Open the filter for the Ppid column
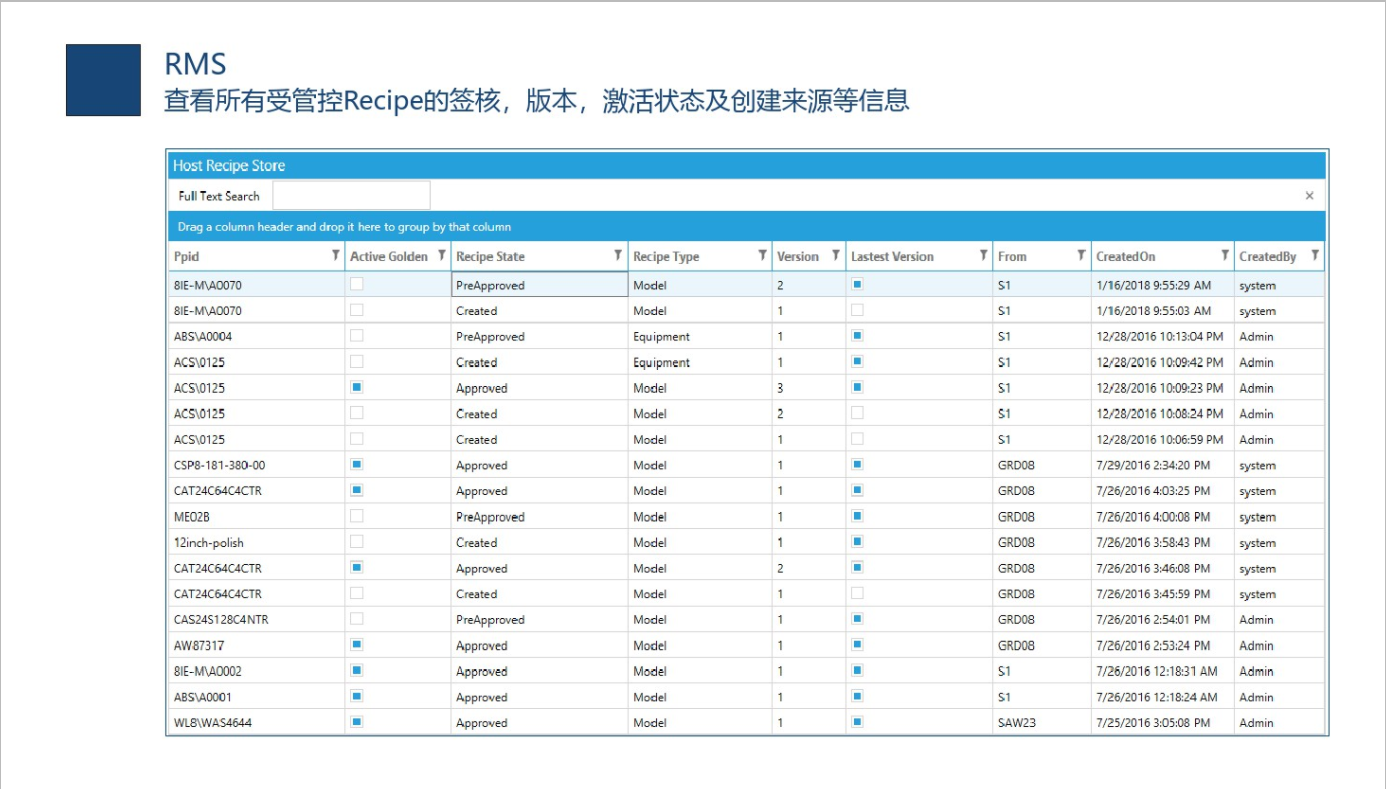The width and height of the screenshot is (1386, 789). (x=334, y=256)
